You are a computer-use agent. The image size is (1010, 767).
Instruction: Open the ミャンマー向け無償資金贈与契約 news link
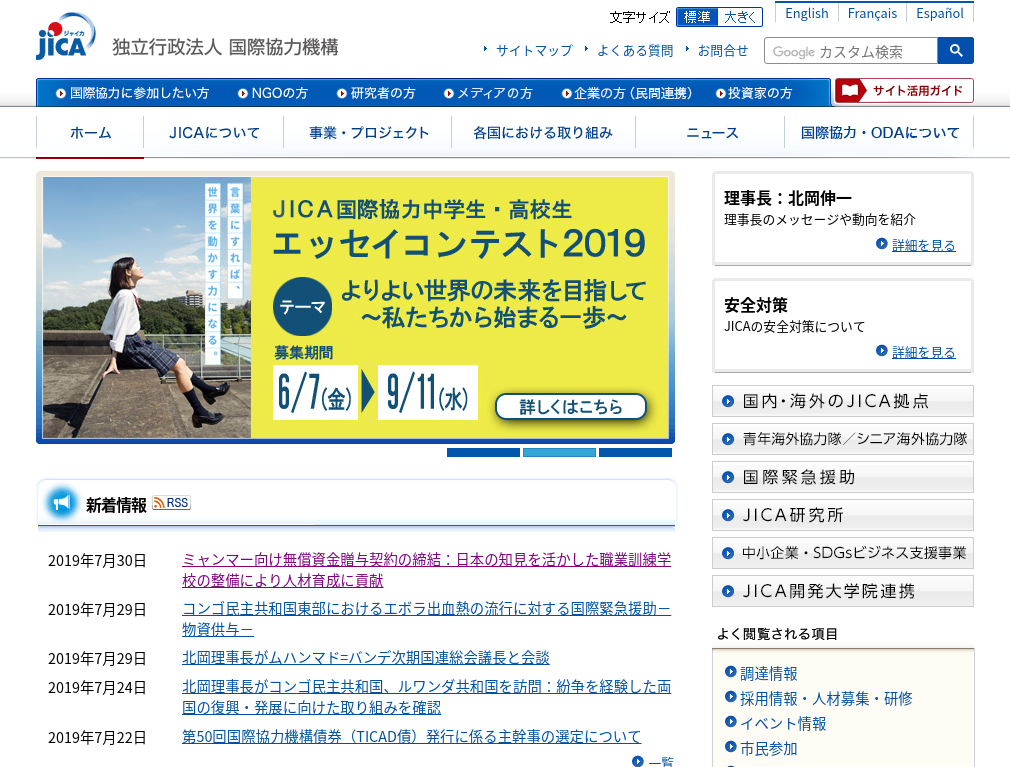coord(426,570)
